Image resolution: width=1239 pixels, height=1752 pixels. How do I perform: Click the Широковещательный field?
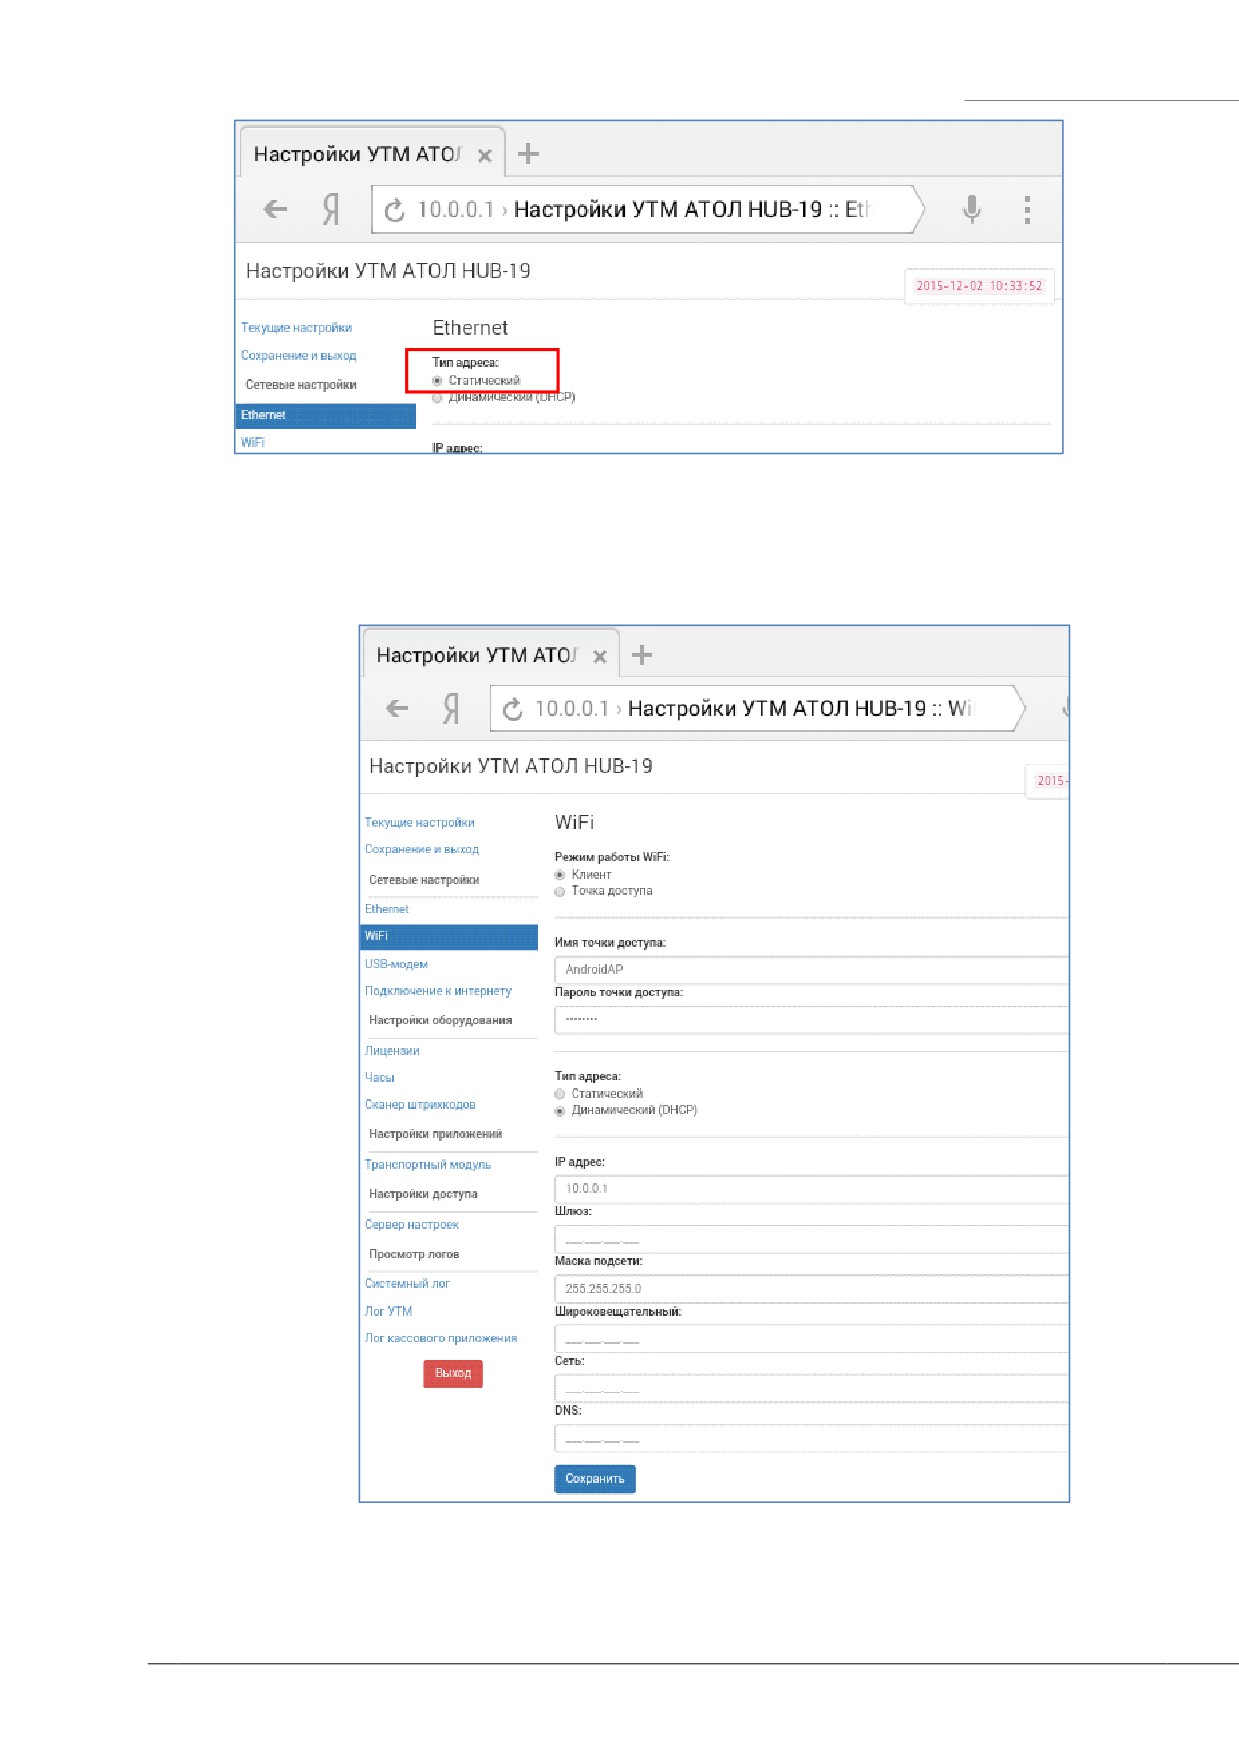point(811,1339)
